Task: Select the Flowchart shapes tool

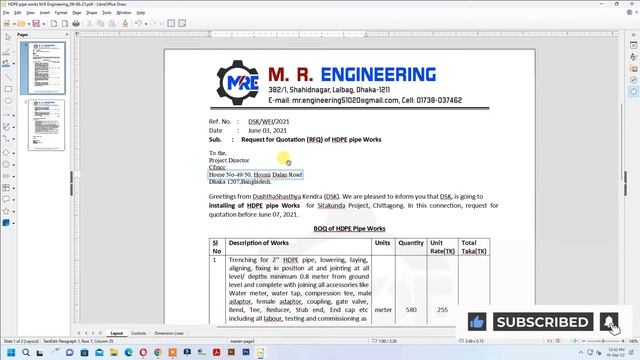Action: [6, 188]
